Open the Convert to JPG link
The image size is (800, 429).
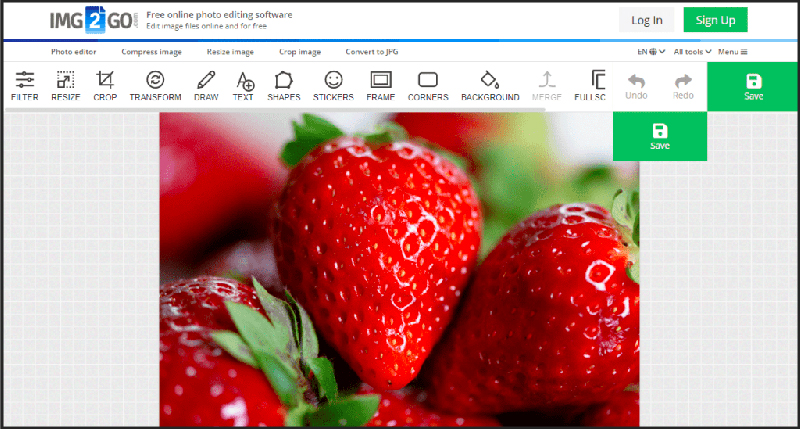click(x=372, y=52)
